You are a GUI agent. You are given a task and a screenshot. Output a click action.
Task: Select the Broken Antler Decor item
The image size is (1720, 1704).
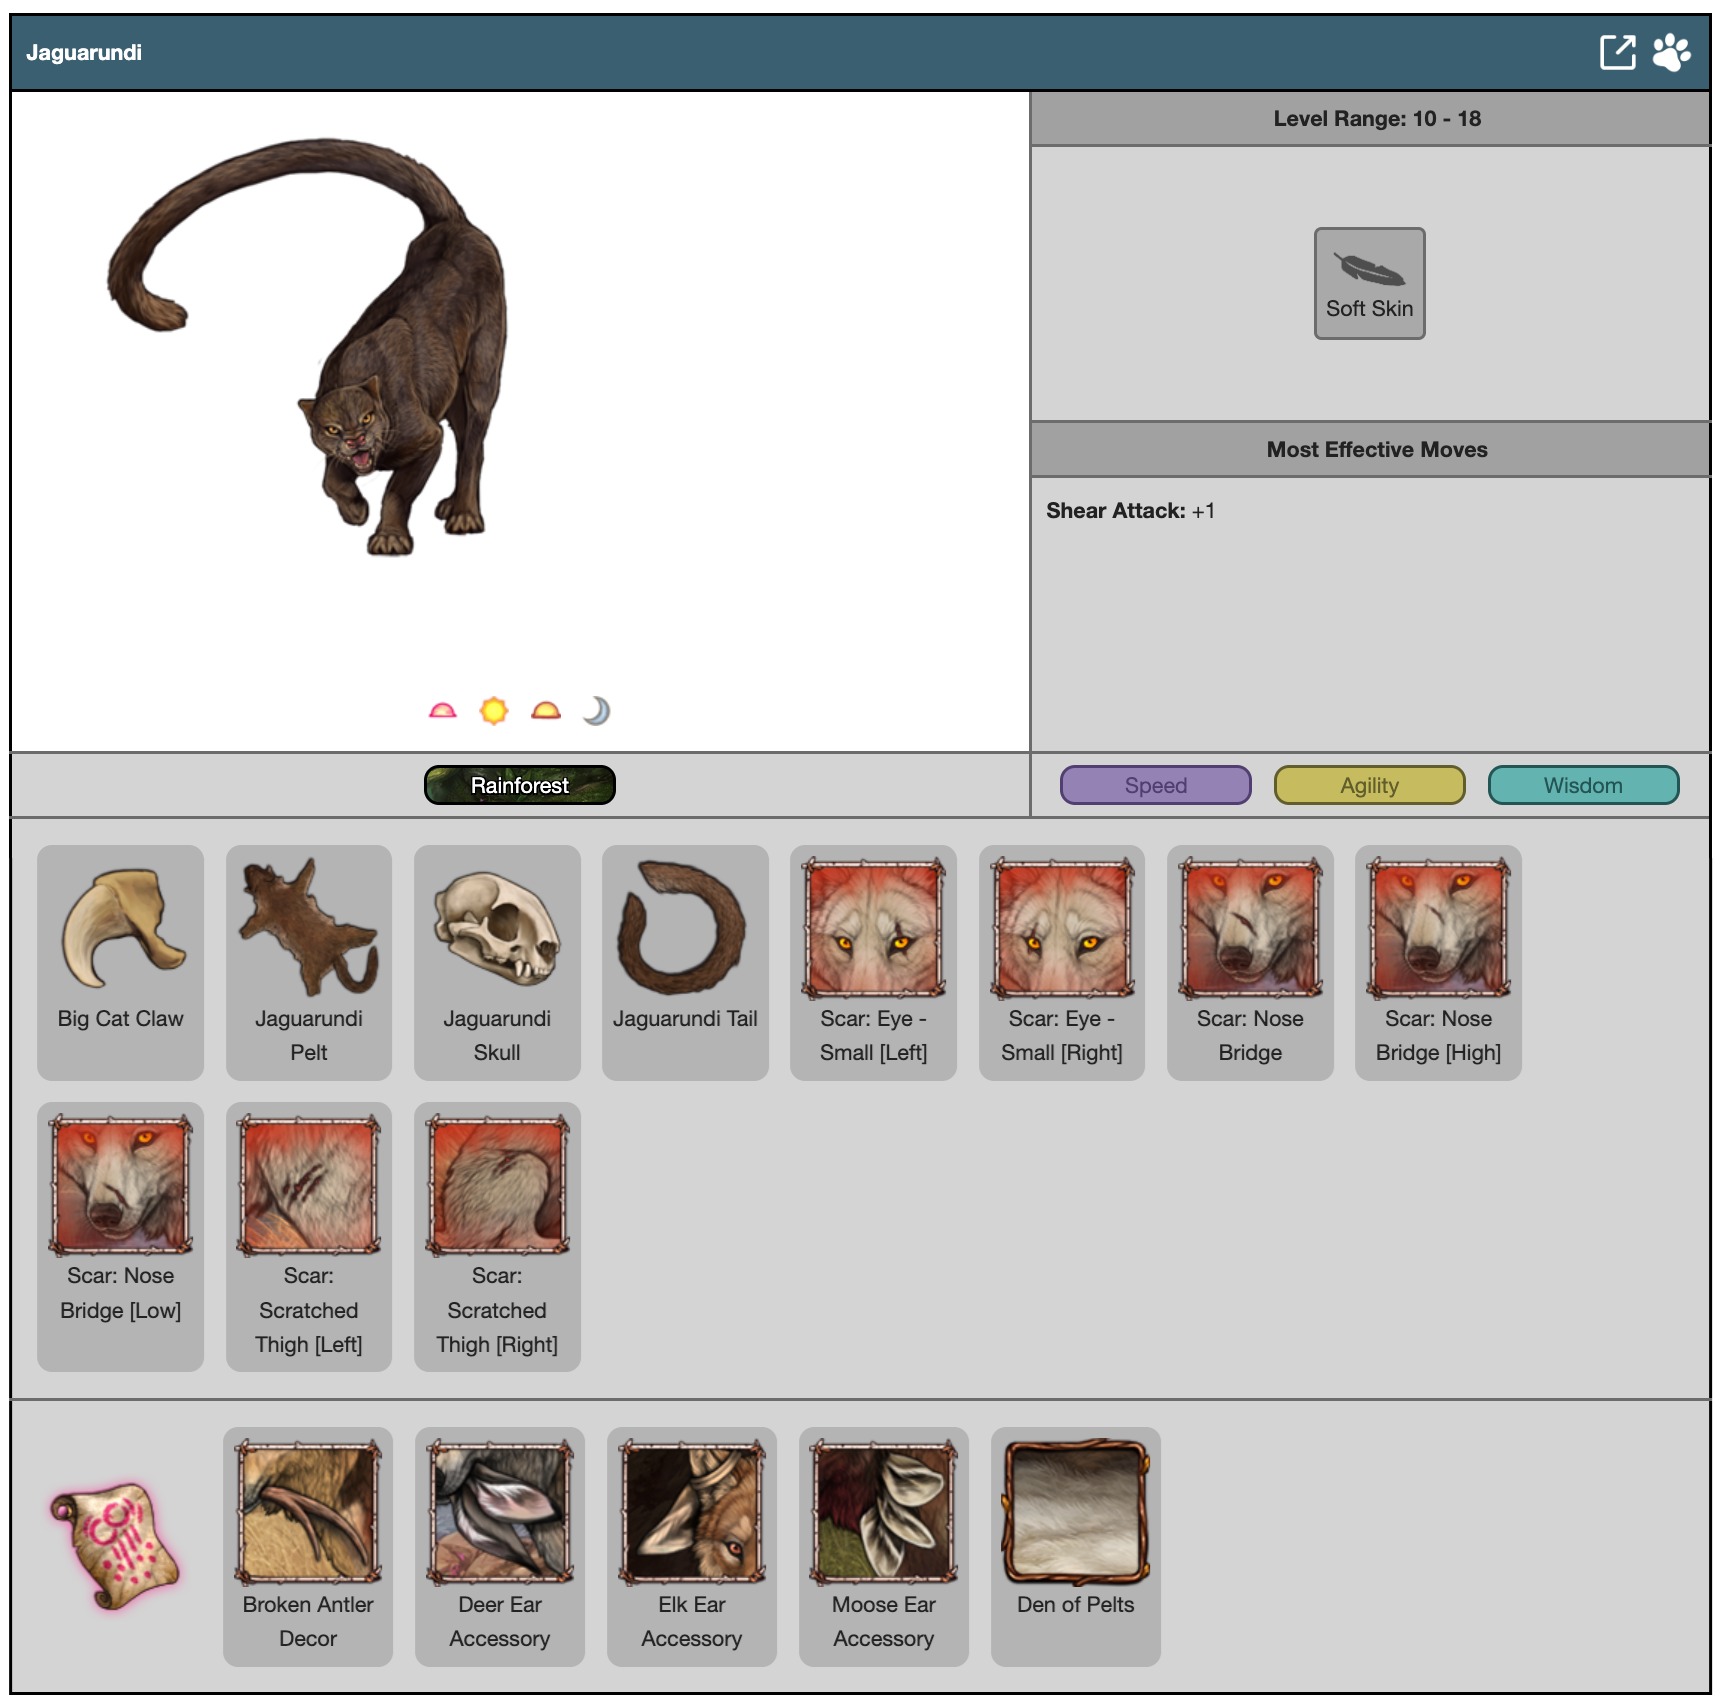coord(308,1545)
